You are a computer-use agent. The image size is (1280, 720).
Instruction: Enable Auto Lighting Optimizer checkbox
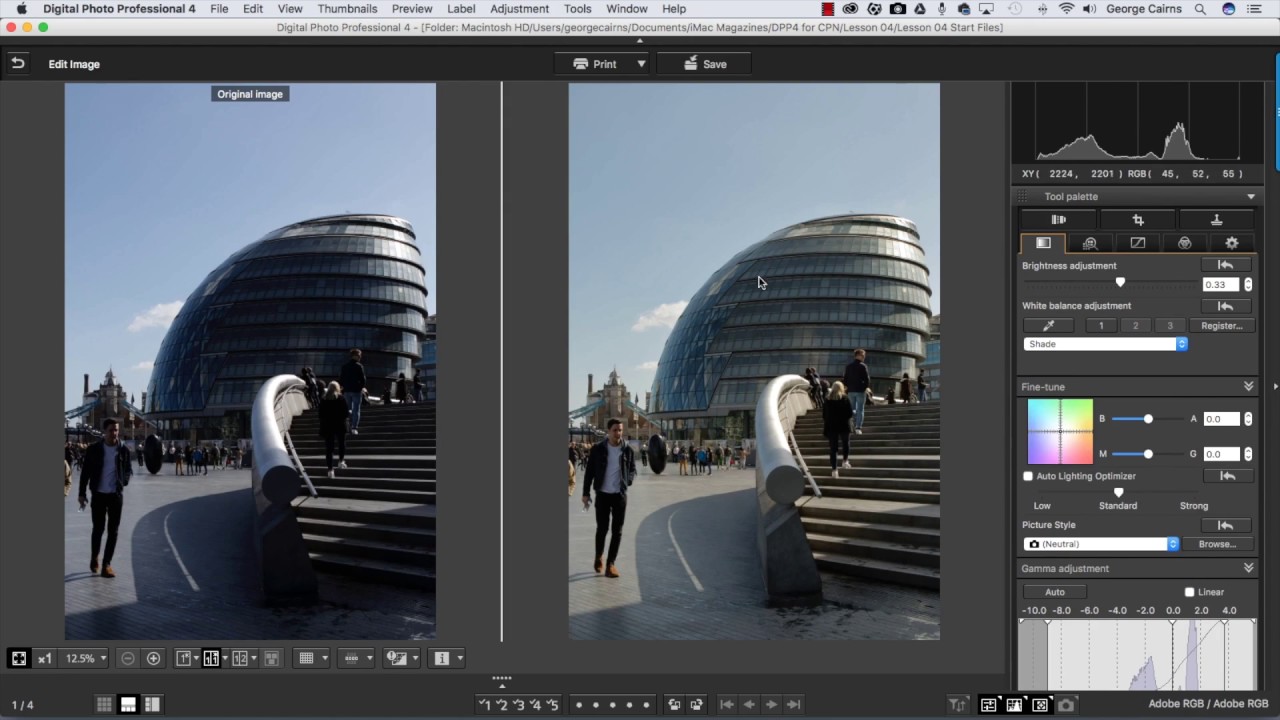tap(1028, 476)
